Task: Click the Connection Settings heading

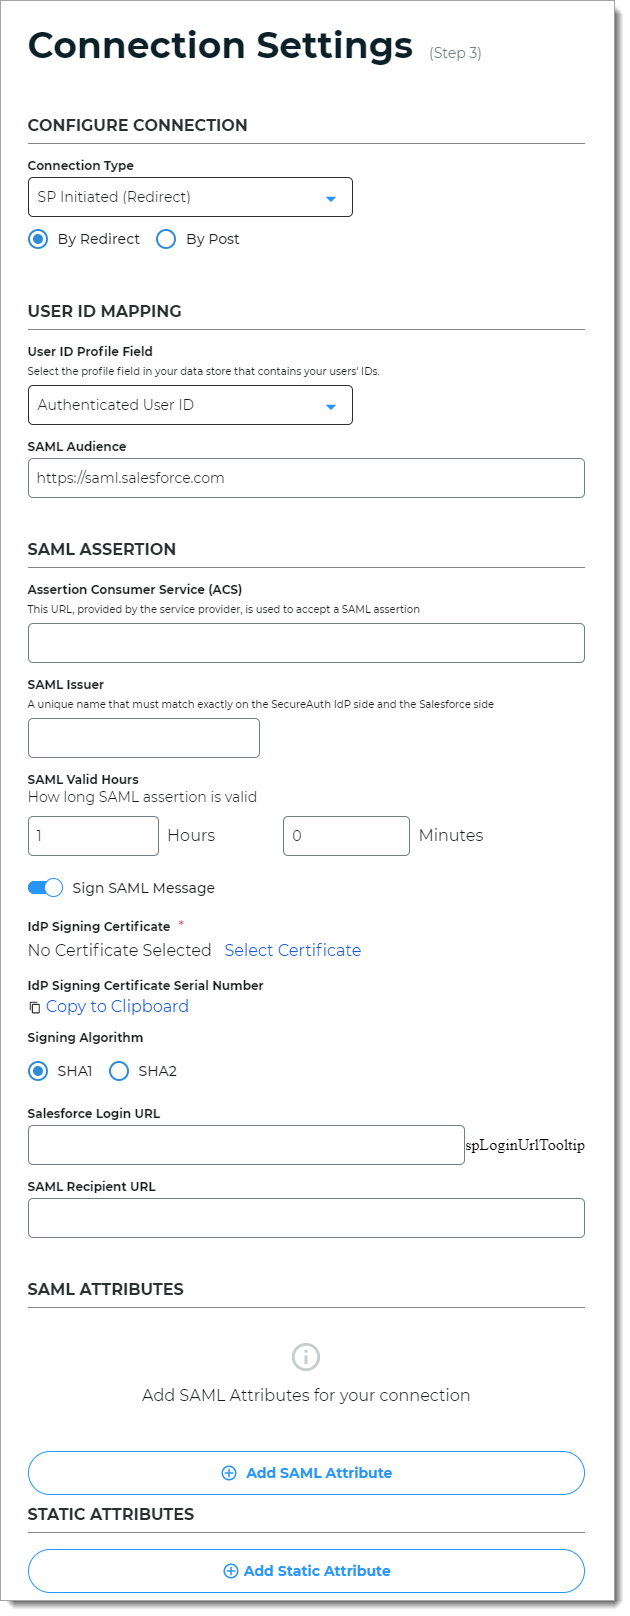Action: point(220,45)
